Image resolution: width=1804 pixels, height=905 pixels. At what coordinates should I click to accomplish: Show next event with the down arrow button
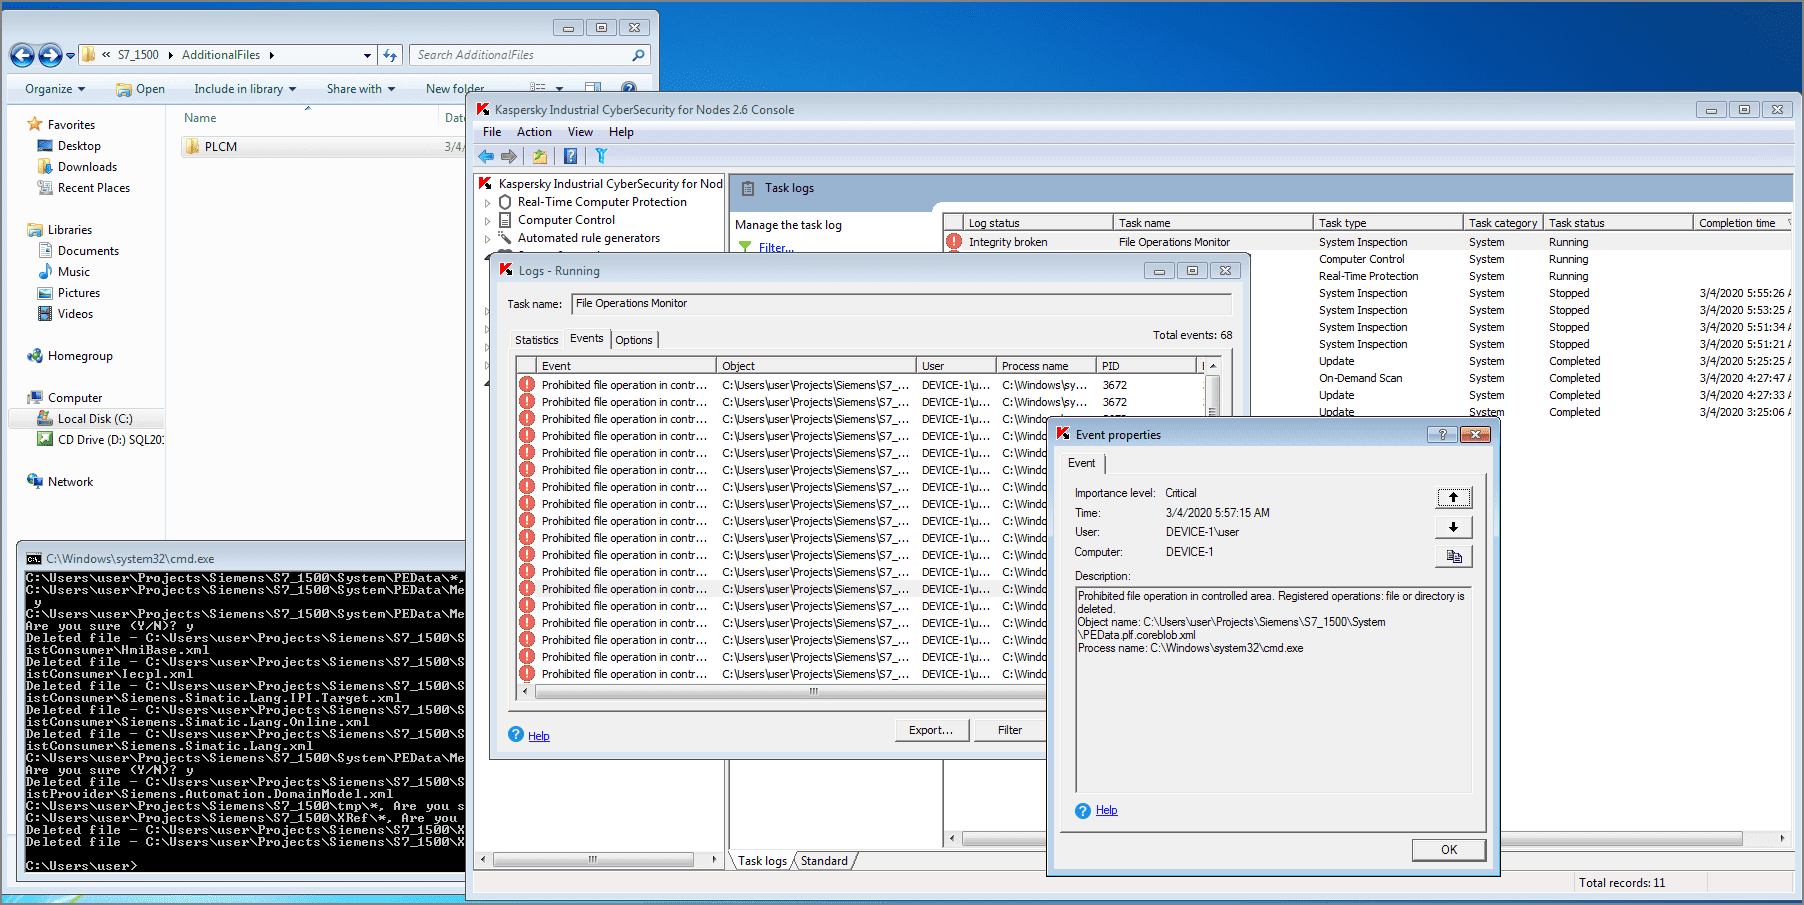click(x=1453, y=527)
